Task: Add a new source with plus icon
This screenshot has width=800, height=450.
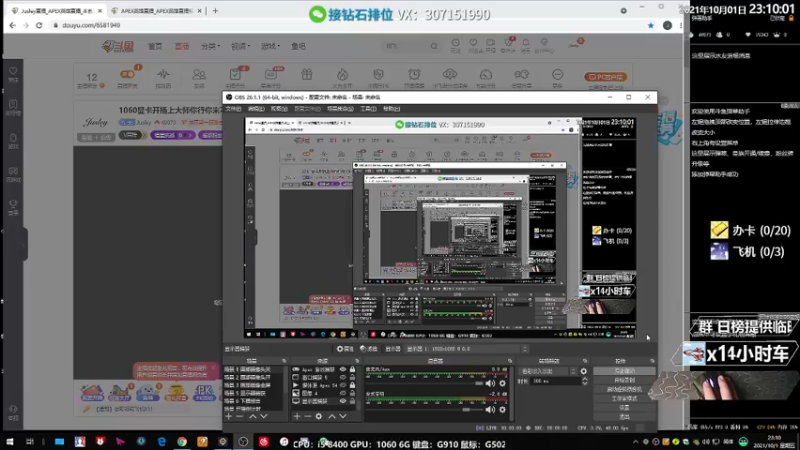Action: (297, 416)
